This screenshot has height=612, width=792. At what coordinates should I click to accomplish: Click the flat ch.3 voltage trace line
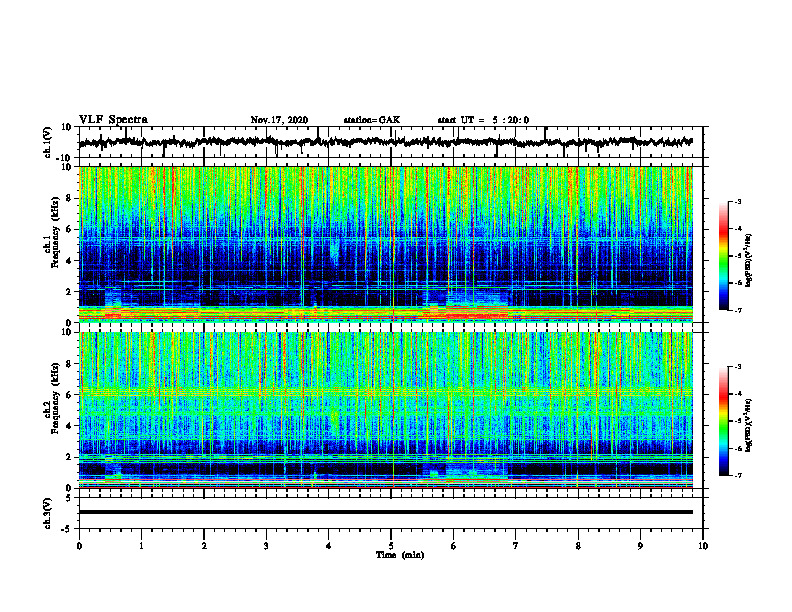point(386,512)
